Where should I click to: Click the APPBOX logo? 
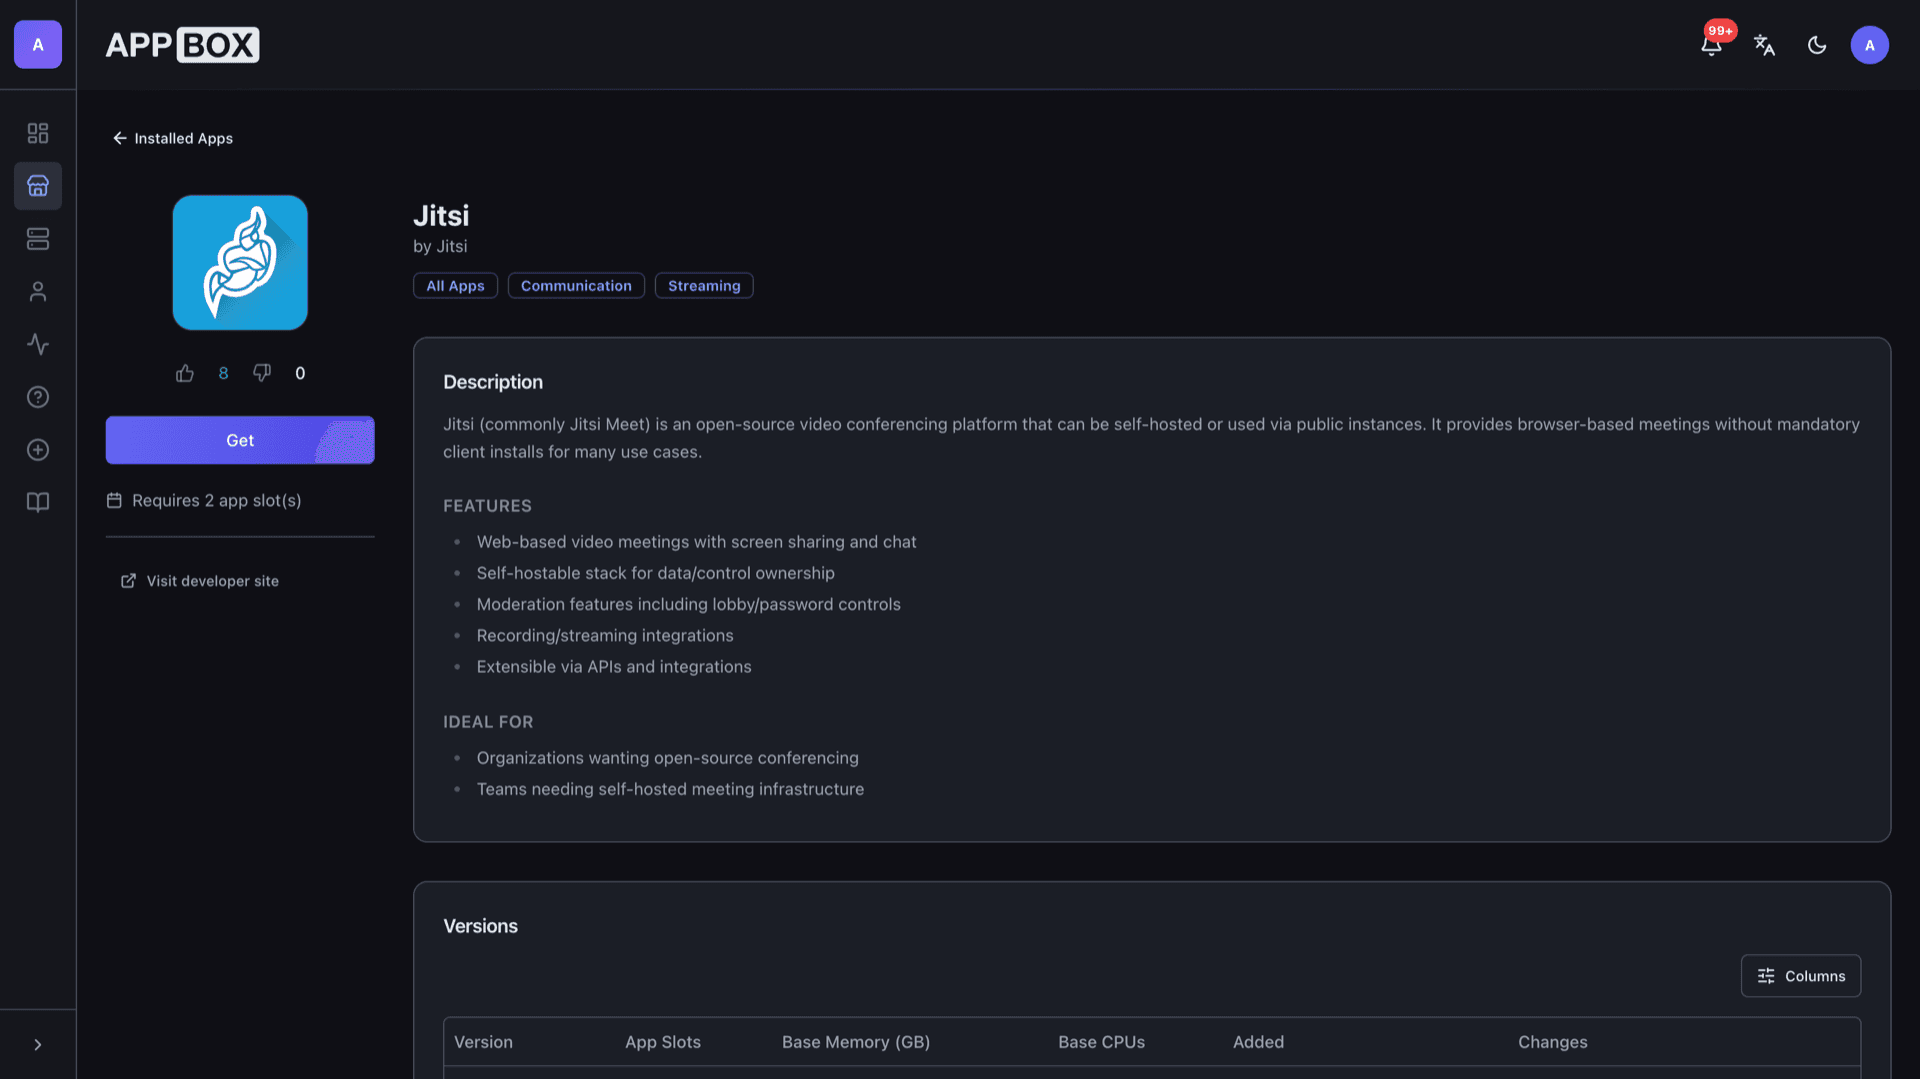point(183,45)
